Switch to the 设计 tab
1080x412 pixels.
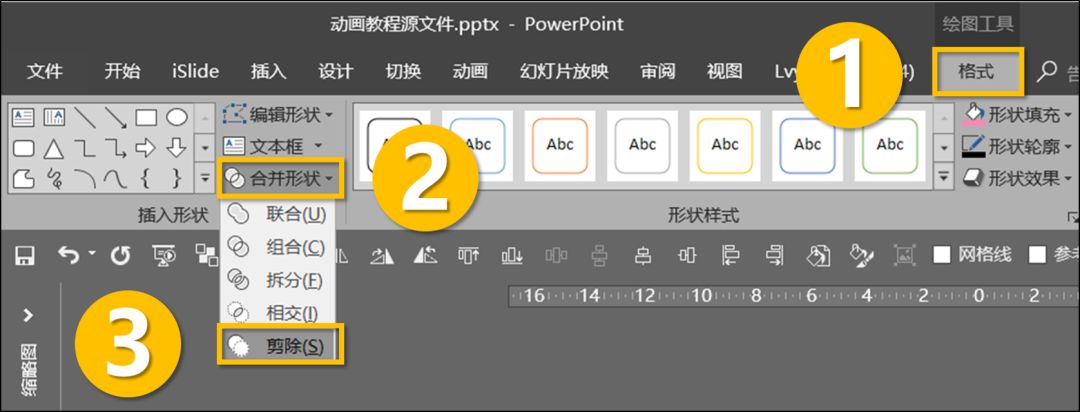tap(335, 71)
